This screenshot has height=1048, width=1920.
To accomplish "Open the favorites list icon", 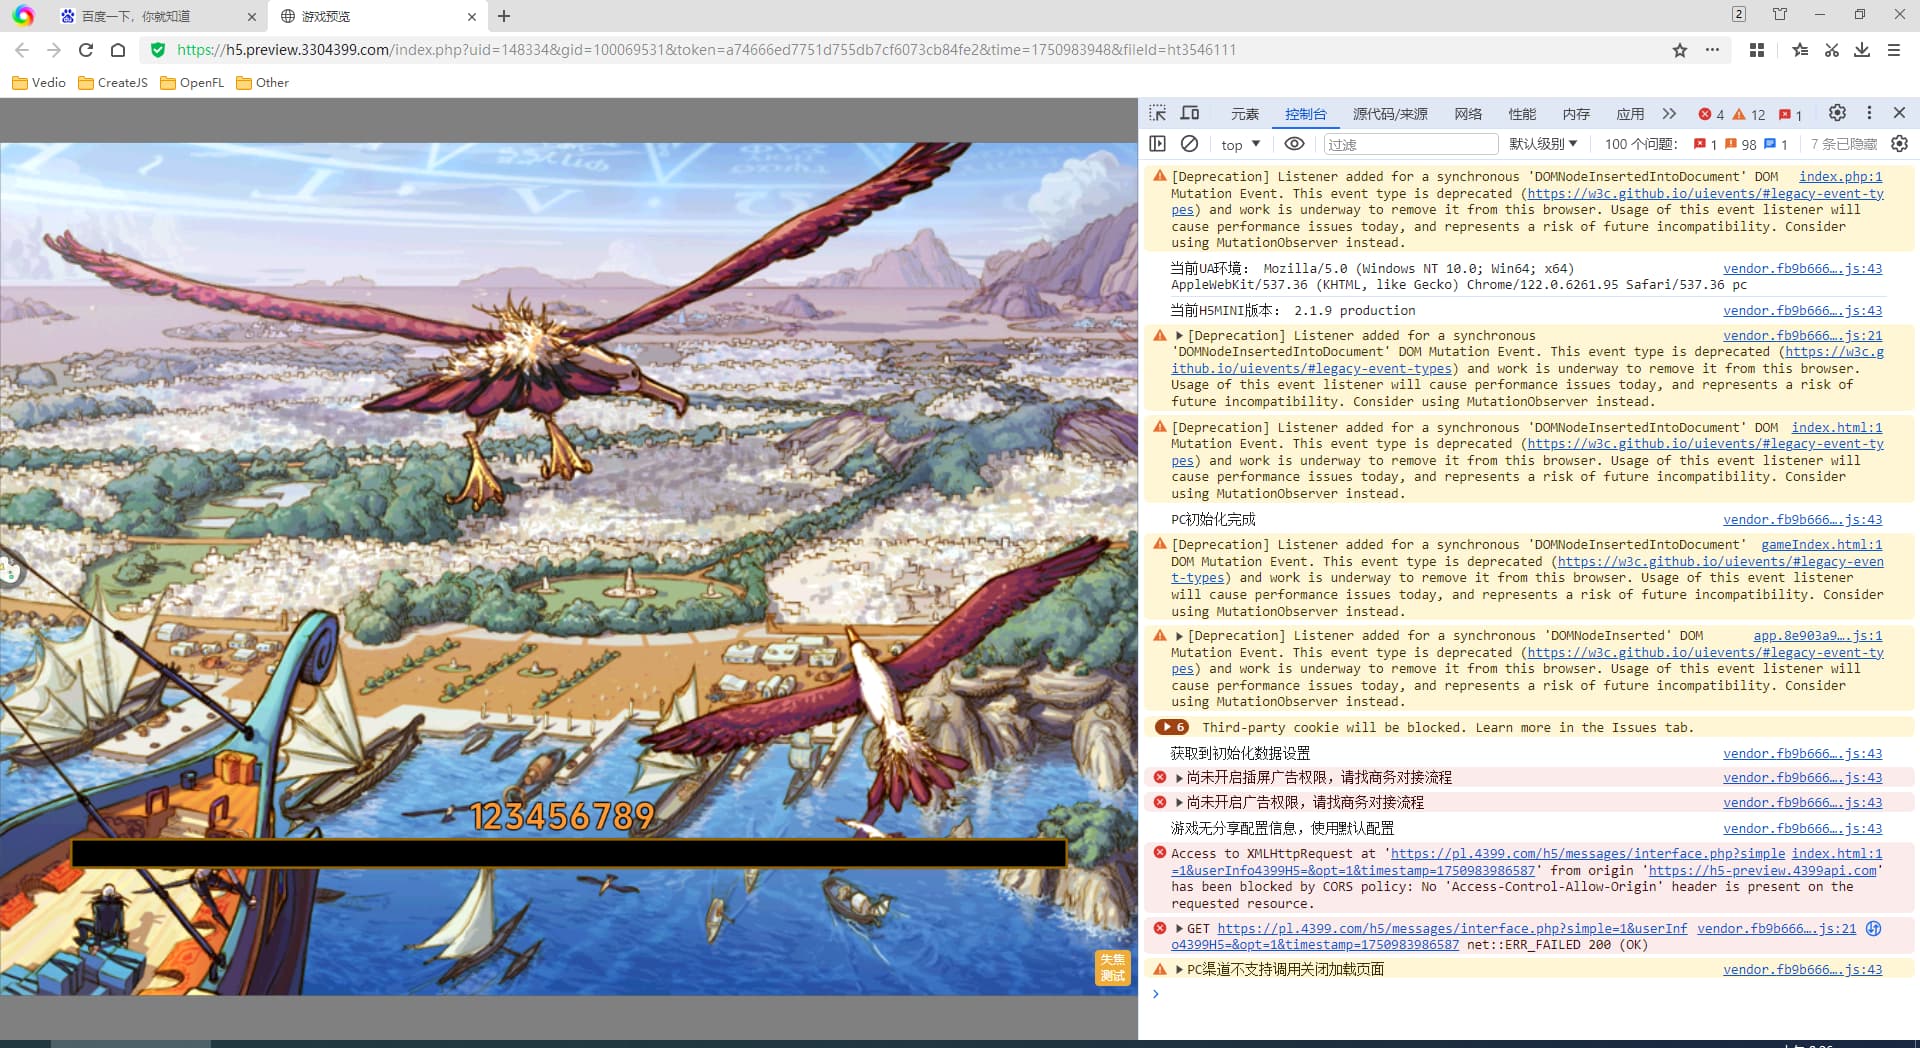I will click(1800, 50).
